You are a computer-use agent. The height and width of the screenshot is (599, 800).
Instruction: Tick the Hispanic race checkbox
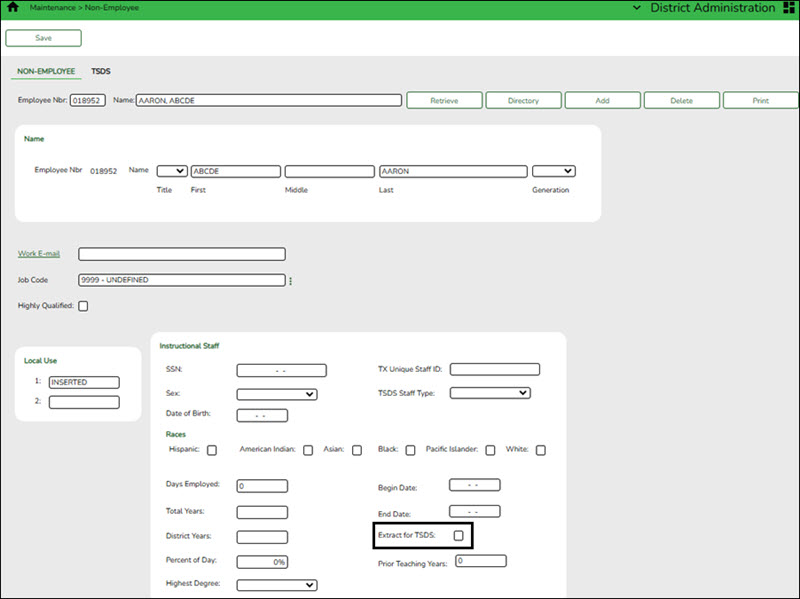coord(211,450)
